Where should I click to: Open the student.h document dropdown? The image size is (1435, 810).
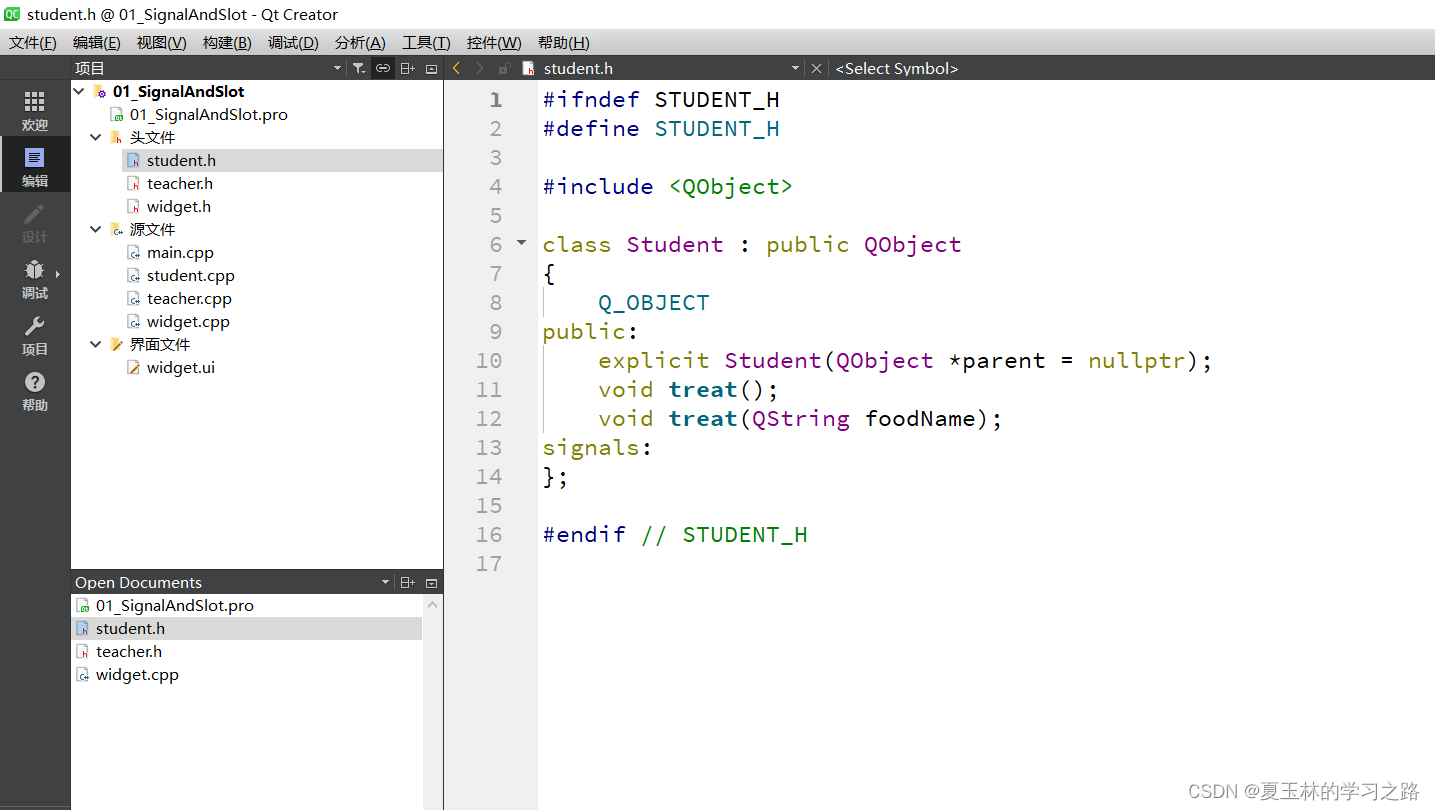point(796,68)
